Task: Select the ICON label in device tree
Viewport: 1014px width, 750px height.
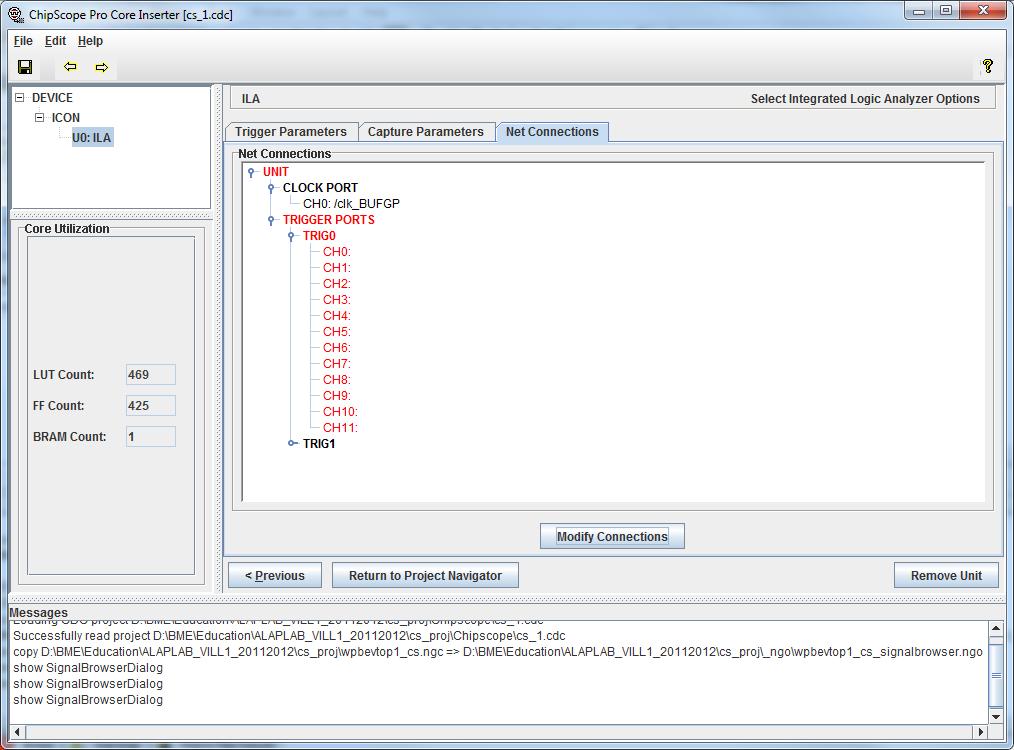Action: click(66, 118)
